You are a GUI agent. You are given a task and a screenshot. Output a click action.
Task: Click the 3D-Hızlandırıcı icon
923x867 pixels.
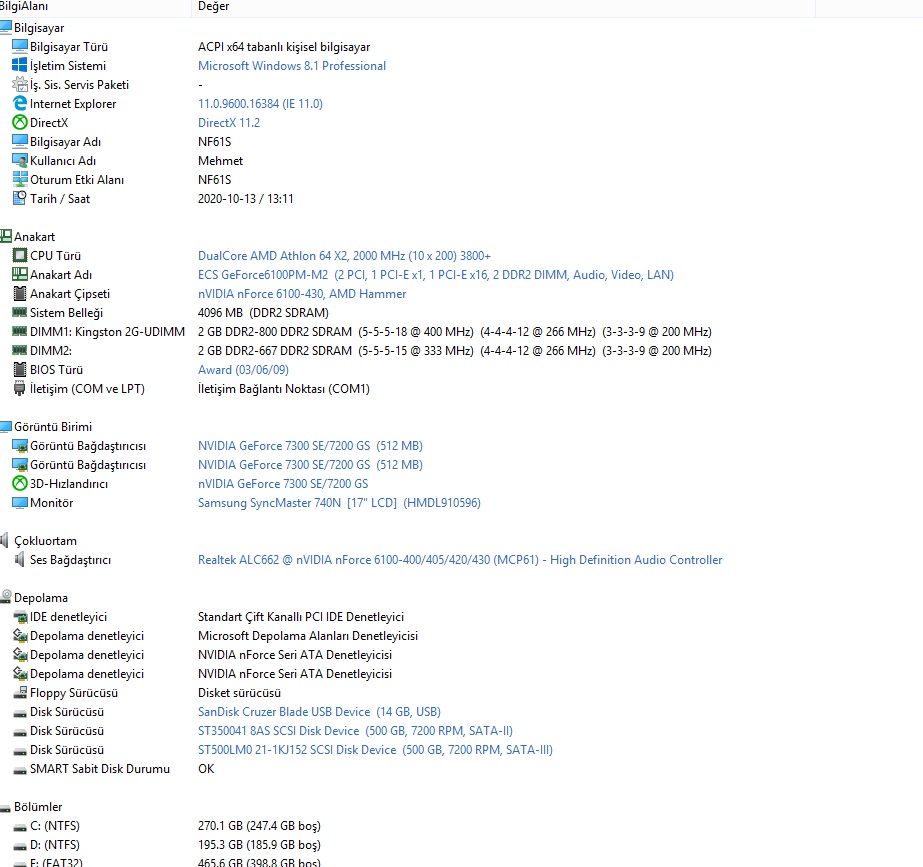[20, 484]
